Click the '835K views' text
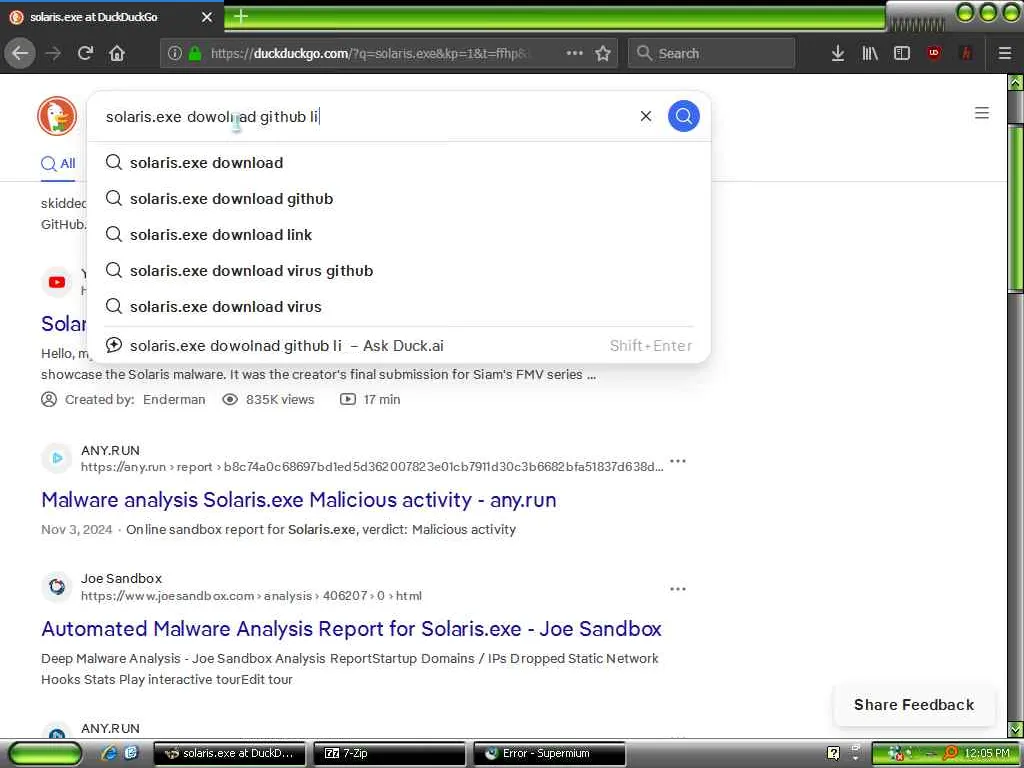This screenshot has width=1024, height=768. [280, 399]
